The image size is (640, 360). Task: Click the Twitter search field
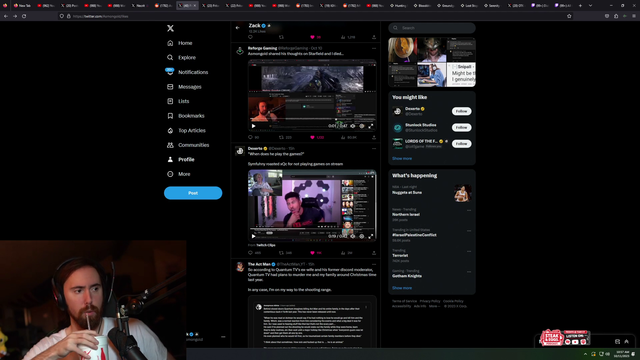[x=432, y=28]
